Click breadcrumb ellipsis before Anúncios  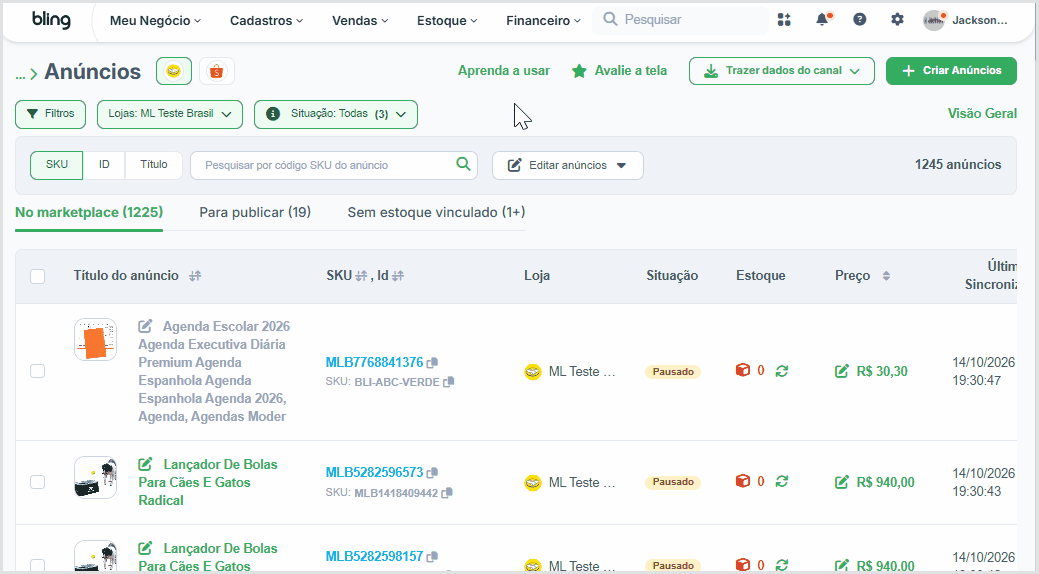[21, 74]
